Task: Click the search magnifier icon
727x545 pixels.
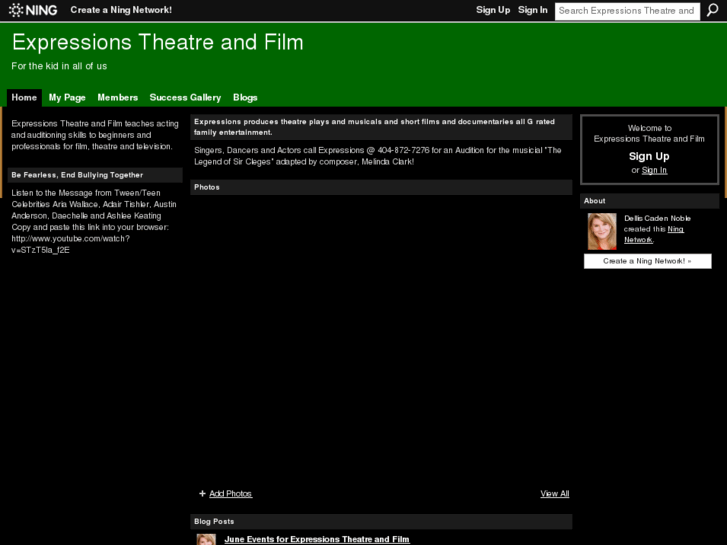Action: 712,10
